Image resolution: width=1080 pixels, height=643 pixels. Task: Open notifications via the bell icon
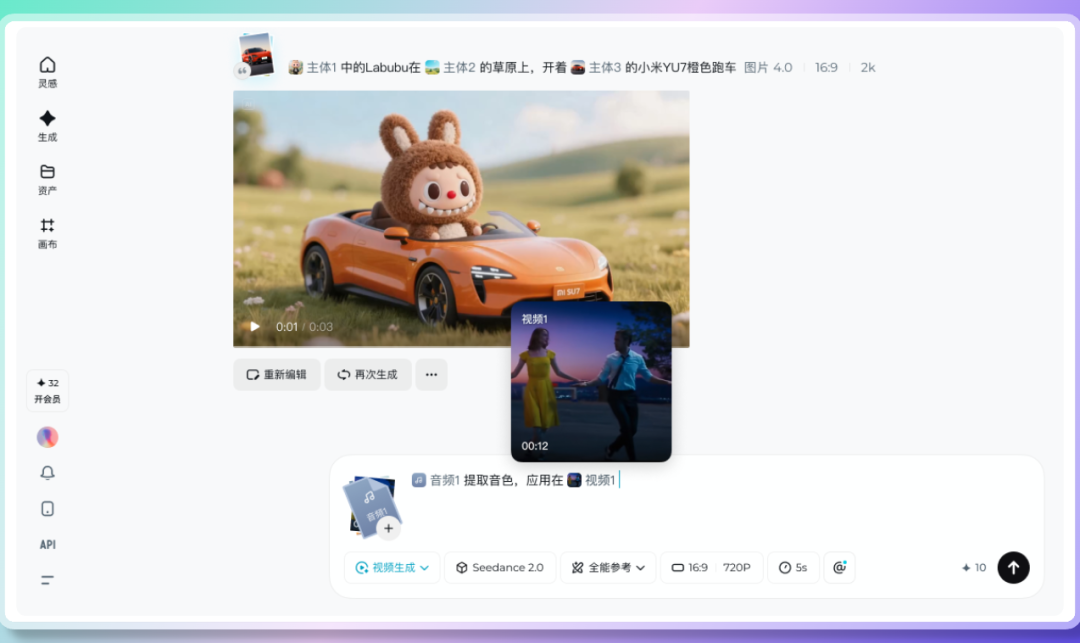tap(47, 473)
